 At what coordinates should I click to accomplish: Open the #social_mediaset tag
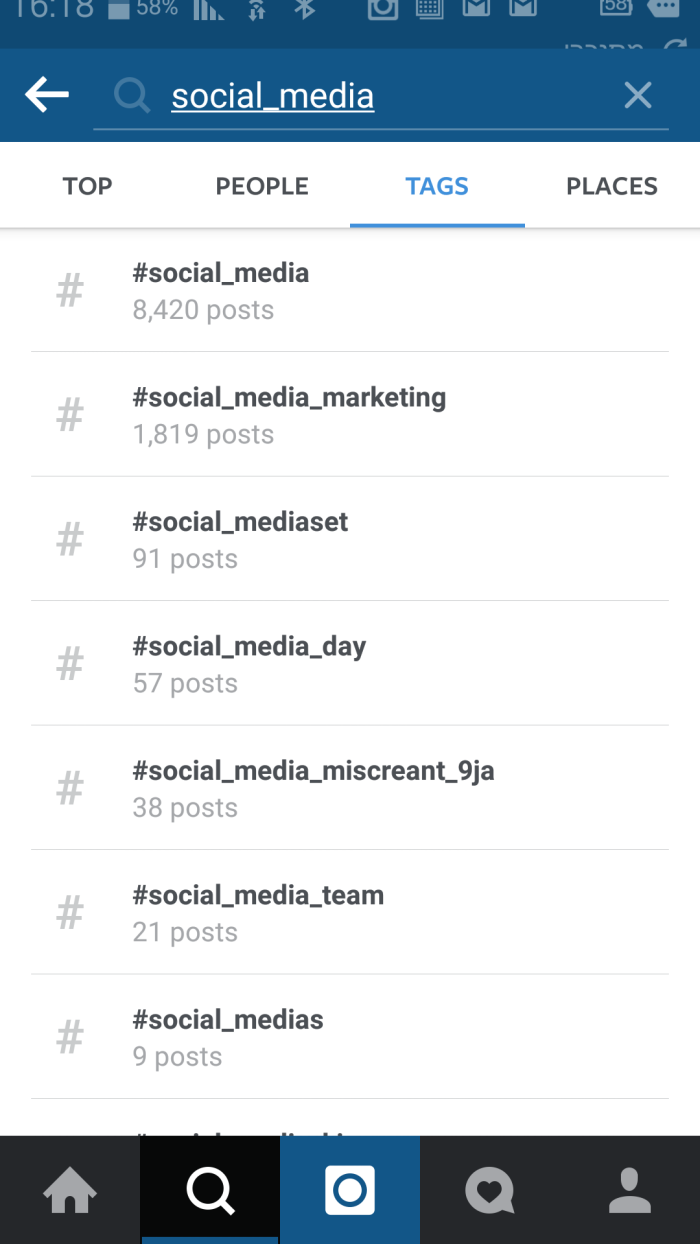350,539
